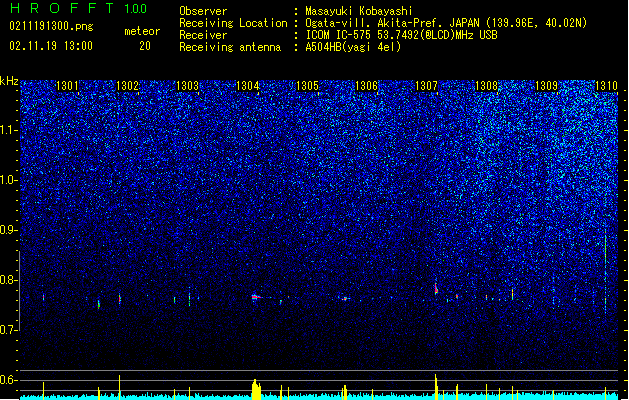Click time marker 1310
Viewport: 629px width, 400px height.
(606, 85)
